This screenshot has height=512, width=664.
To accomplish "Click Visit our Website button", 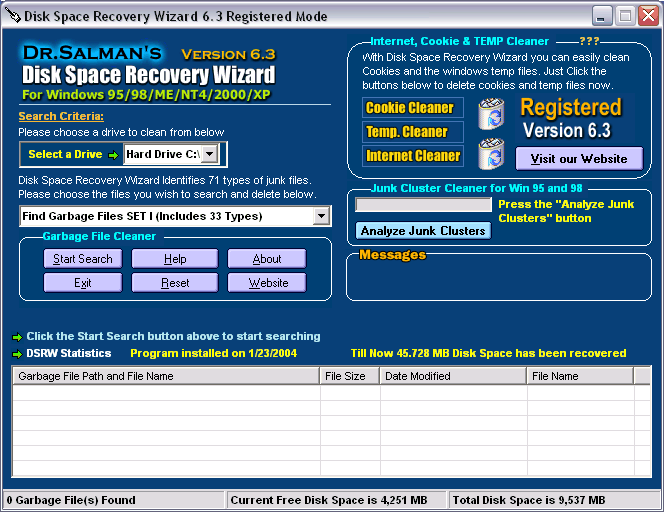I will click(x=579, y=159).
